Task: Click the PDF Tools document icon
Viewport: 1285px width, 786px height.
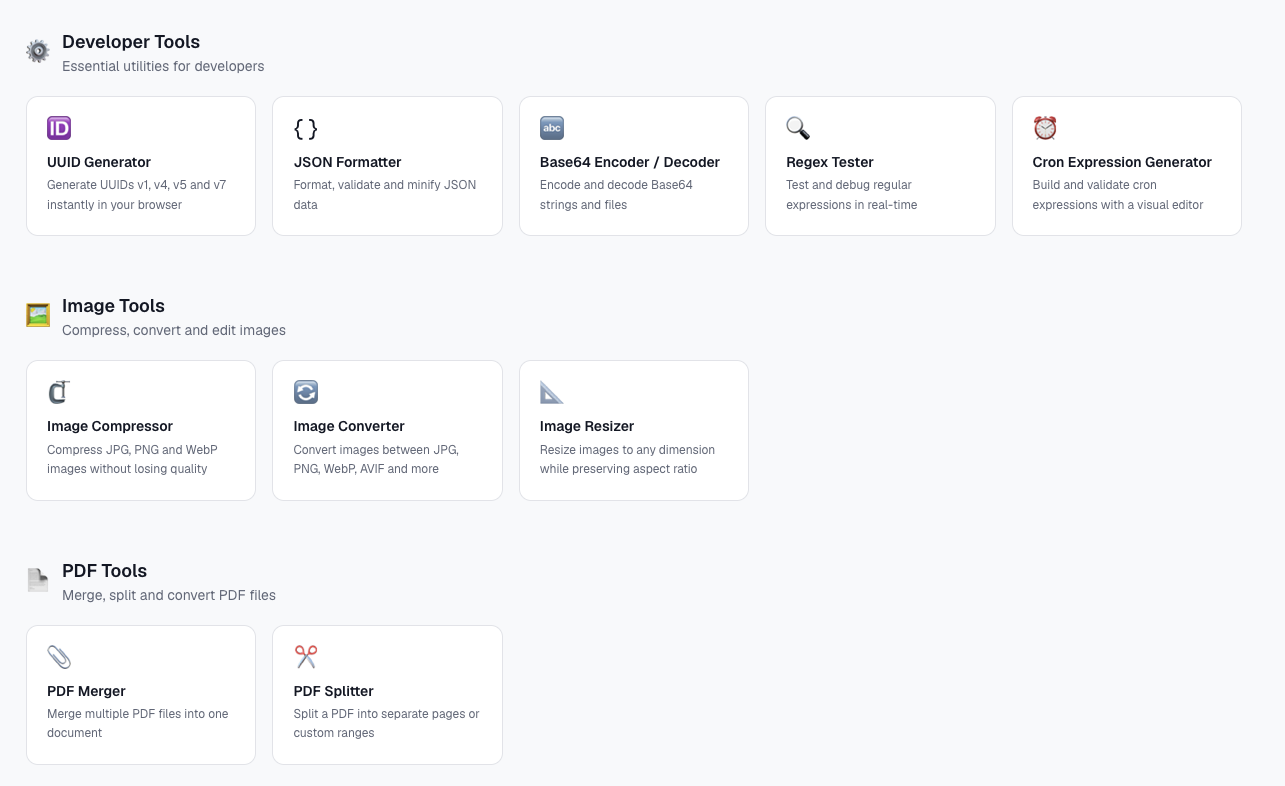Action: pos(38,580)
